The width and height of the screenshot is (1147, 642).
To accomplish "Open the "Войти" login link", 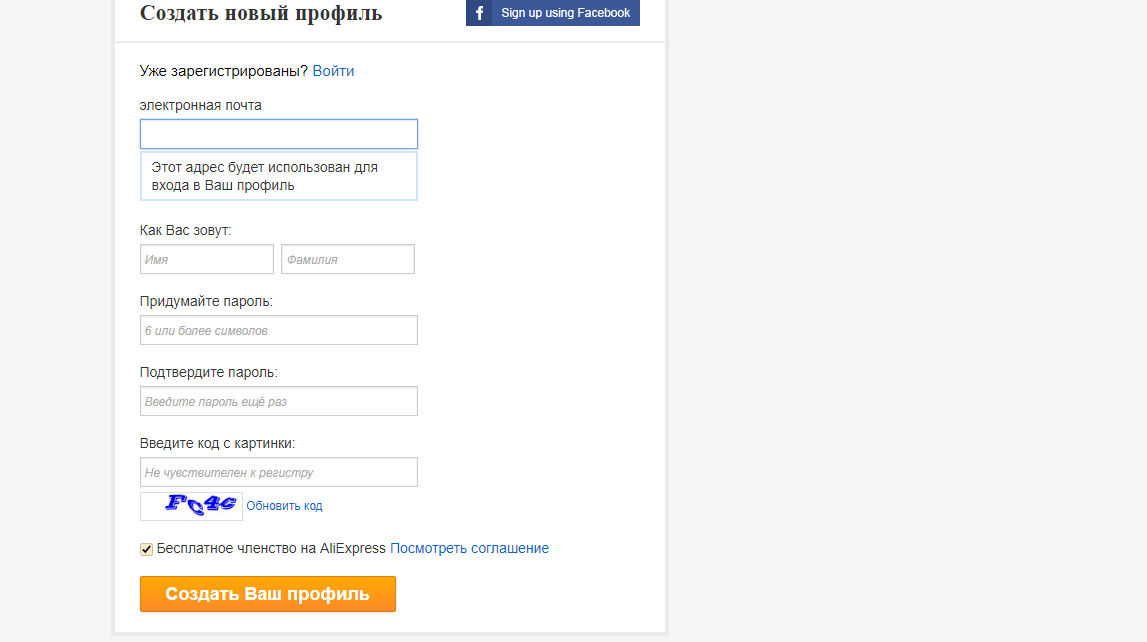I will click(x=333, y=71).
